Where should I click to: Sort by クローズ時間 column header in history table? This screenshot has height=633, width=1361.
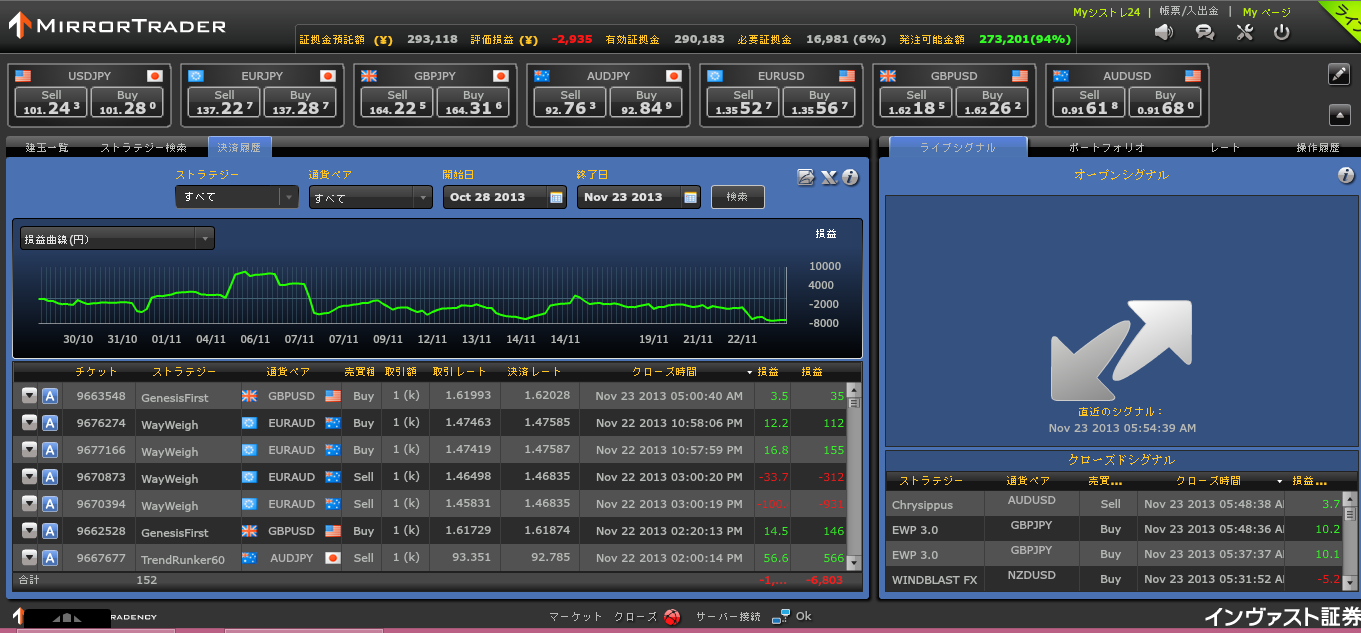click(664, 371)
